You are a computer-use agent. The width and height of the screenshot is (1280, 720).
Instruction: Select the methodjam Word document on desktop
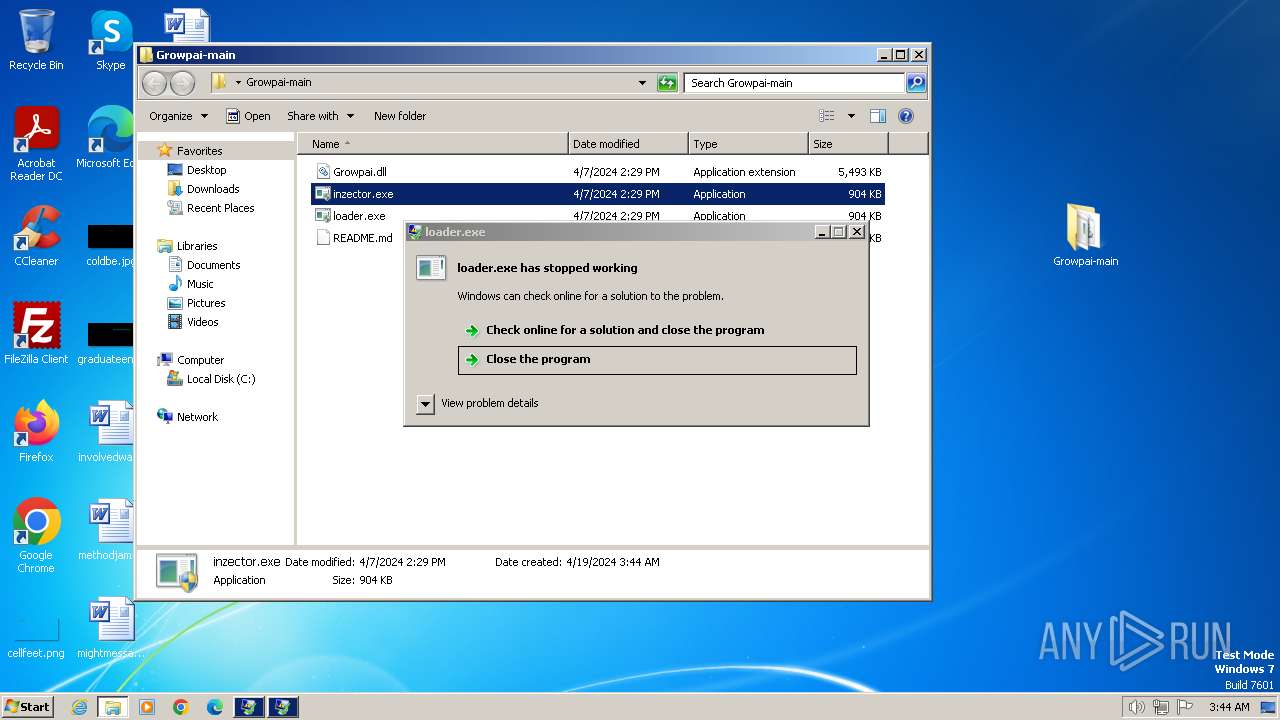(108, 530)
